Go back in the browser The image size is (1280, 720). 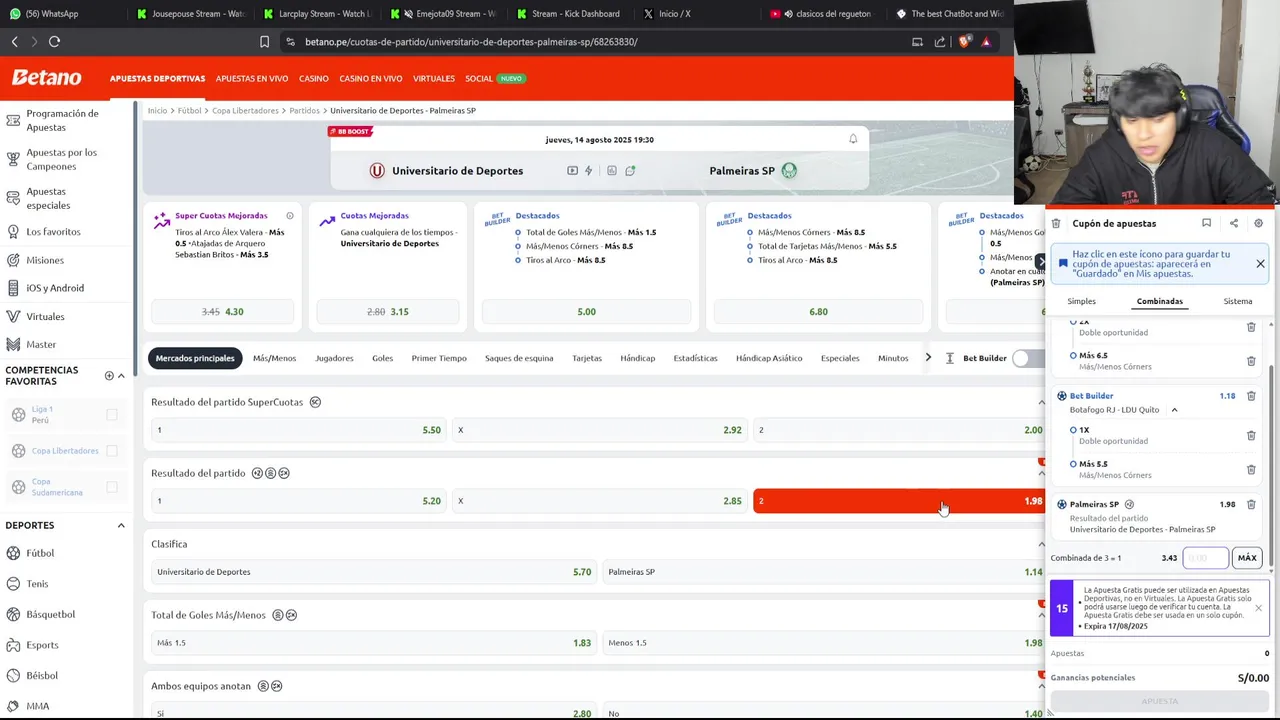pos(15,42)
